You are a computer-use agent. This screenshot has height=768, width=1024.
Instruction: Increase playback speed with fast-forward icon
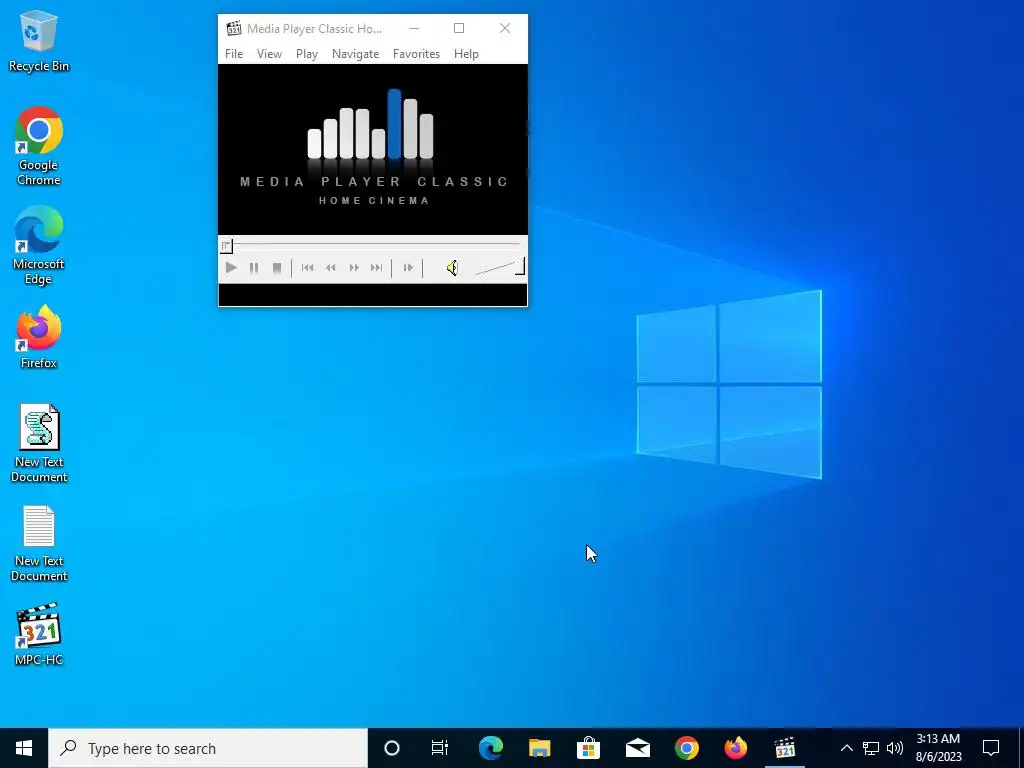coord(354,268)
